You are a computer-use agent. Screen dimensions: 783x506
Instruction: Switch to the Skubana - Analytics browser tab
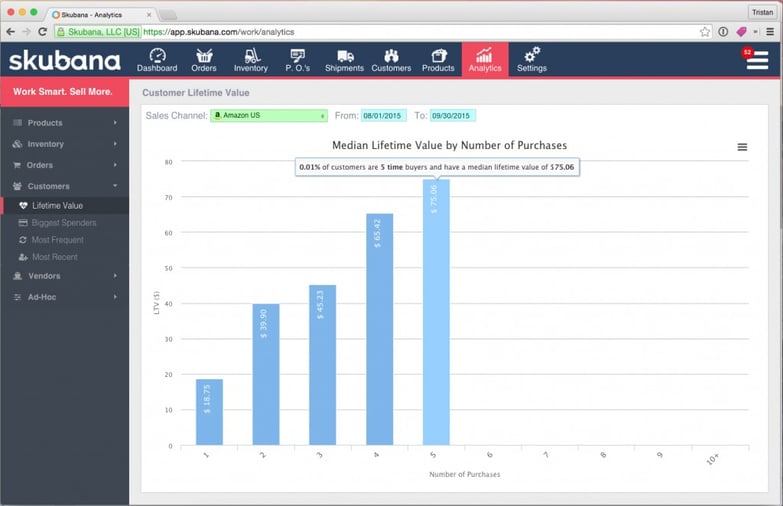[x=100, y=14]
